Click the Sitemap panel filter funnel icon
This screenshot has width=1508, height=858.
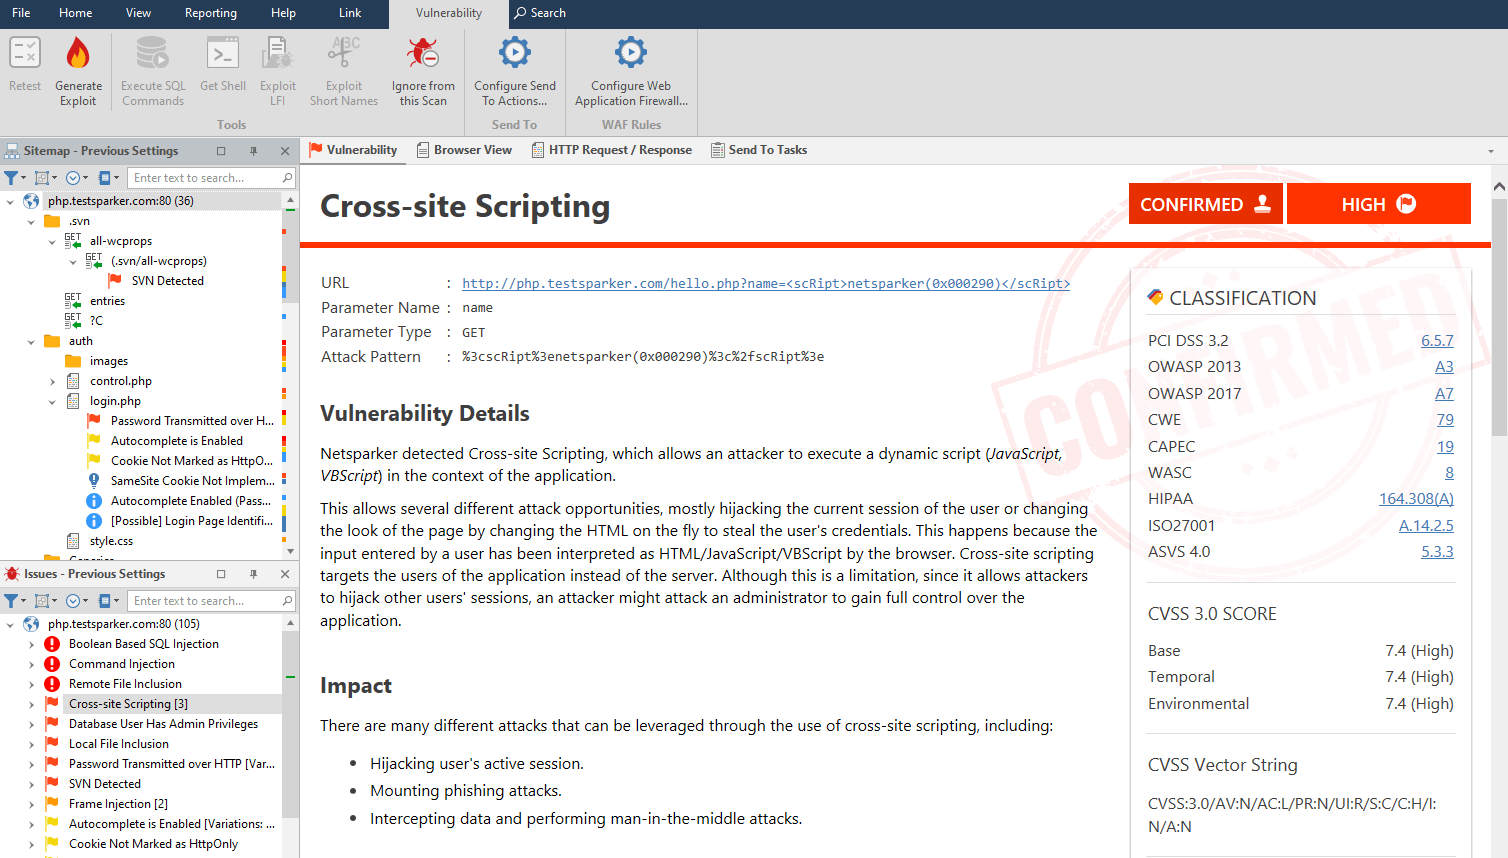pos(11,178)
